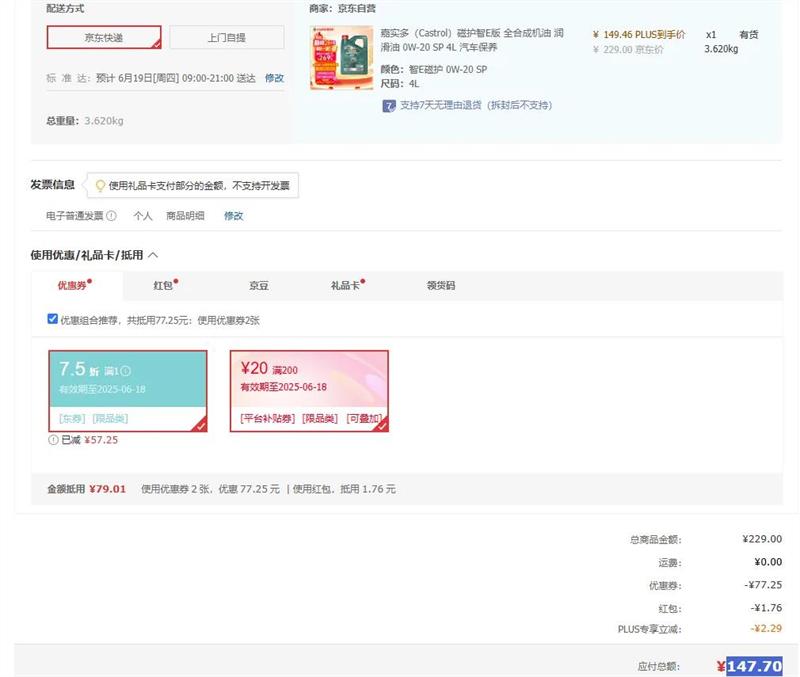800x677 pixels.
Task: Switch to the 红包 tab
Action: click(163, 285)
